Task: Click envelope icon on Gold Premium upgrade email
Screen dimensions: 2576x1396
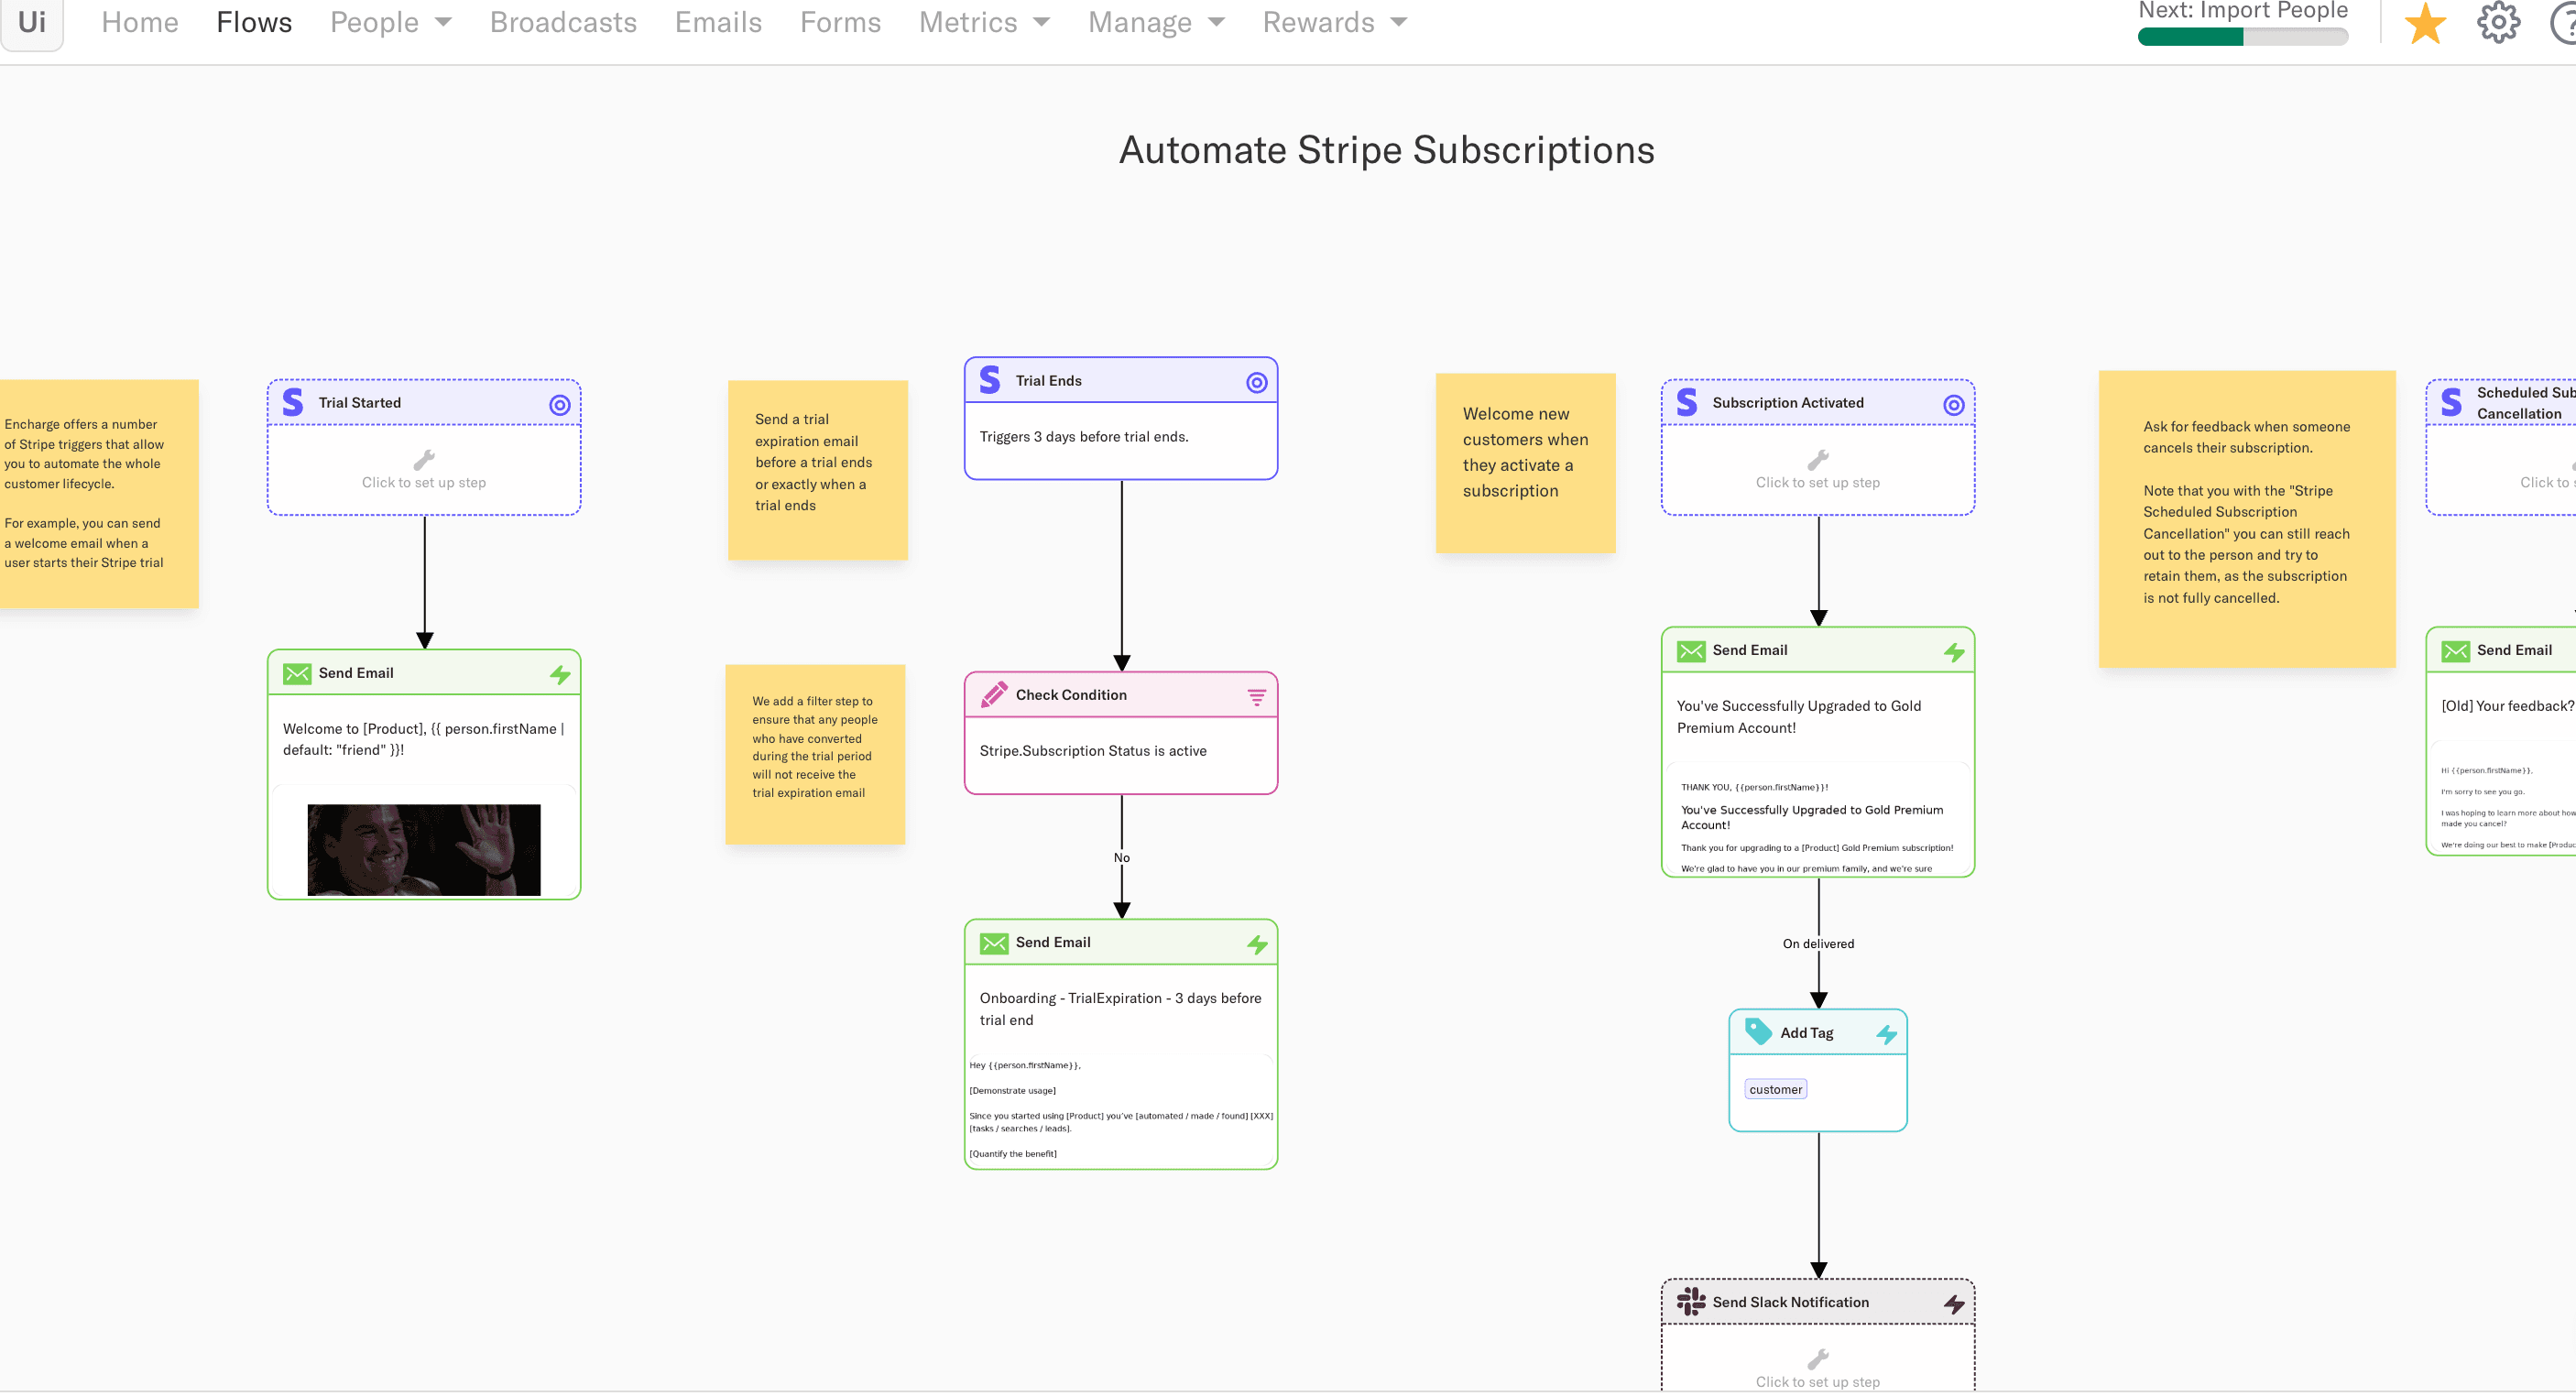Action: (1691, 651)
